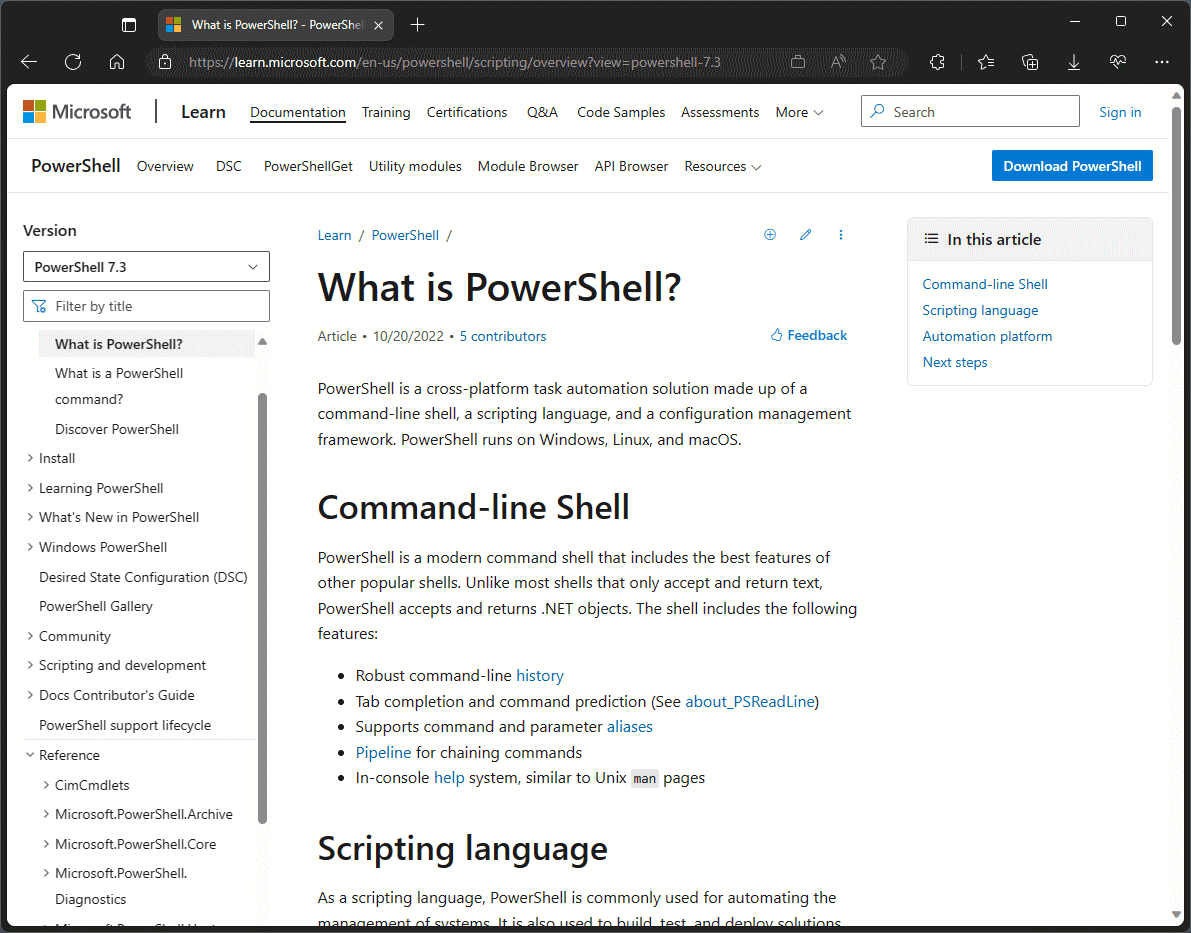View Downloads from the browser toolbar
The height and width of the screenshot is (933, 1191).
(1074, 61)
